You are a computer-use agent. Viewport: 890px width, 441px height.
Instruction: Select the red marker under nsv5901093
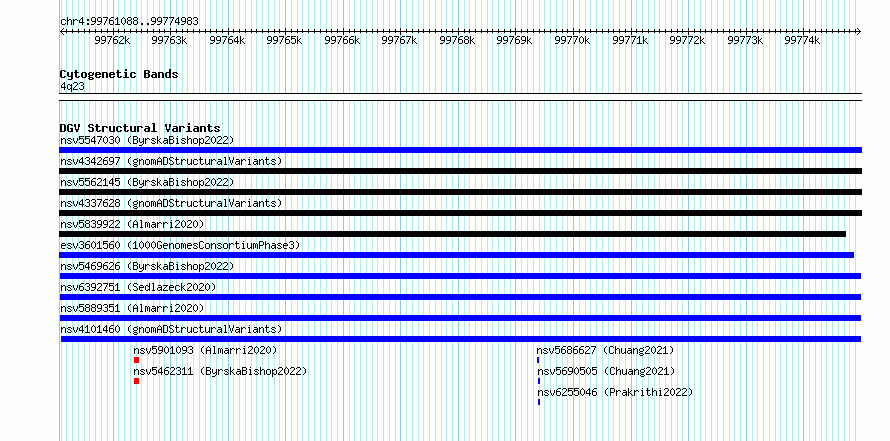pyautogui.click(x=136, y=360)
